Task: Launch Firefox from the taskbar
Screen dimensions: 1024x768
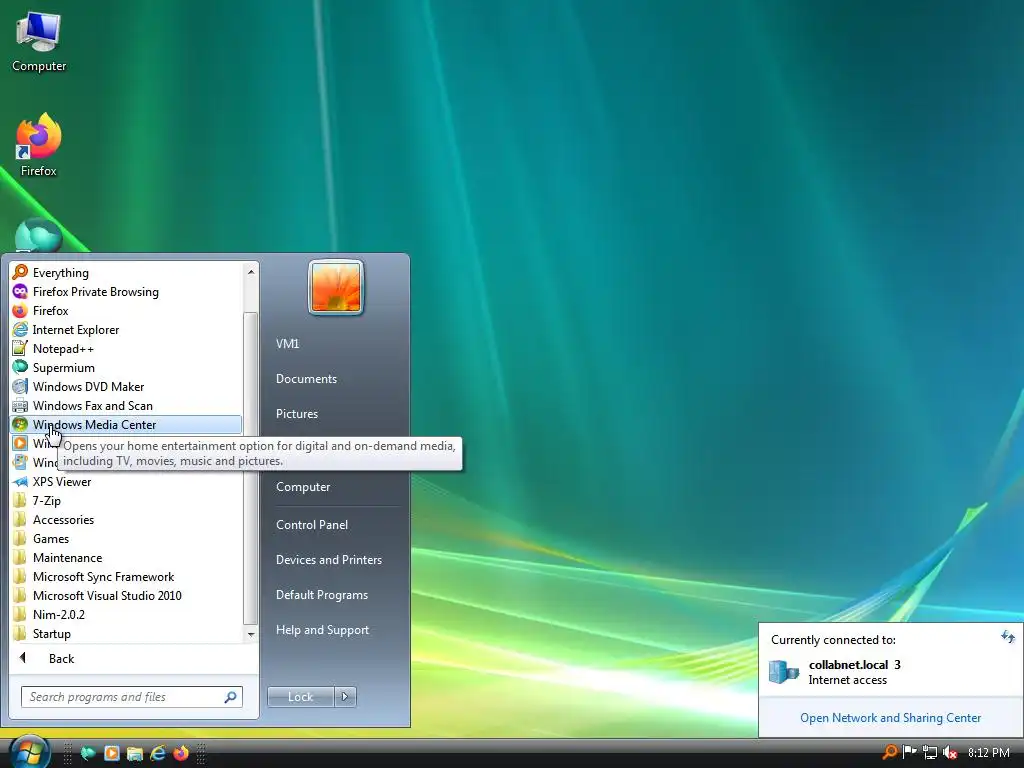Action: click(181, 753)
